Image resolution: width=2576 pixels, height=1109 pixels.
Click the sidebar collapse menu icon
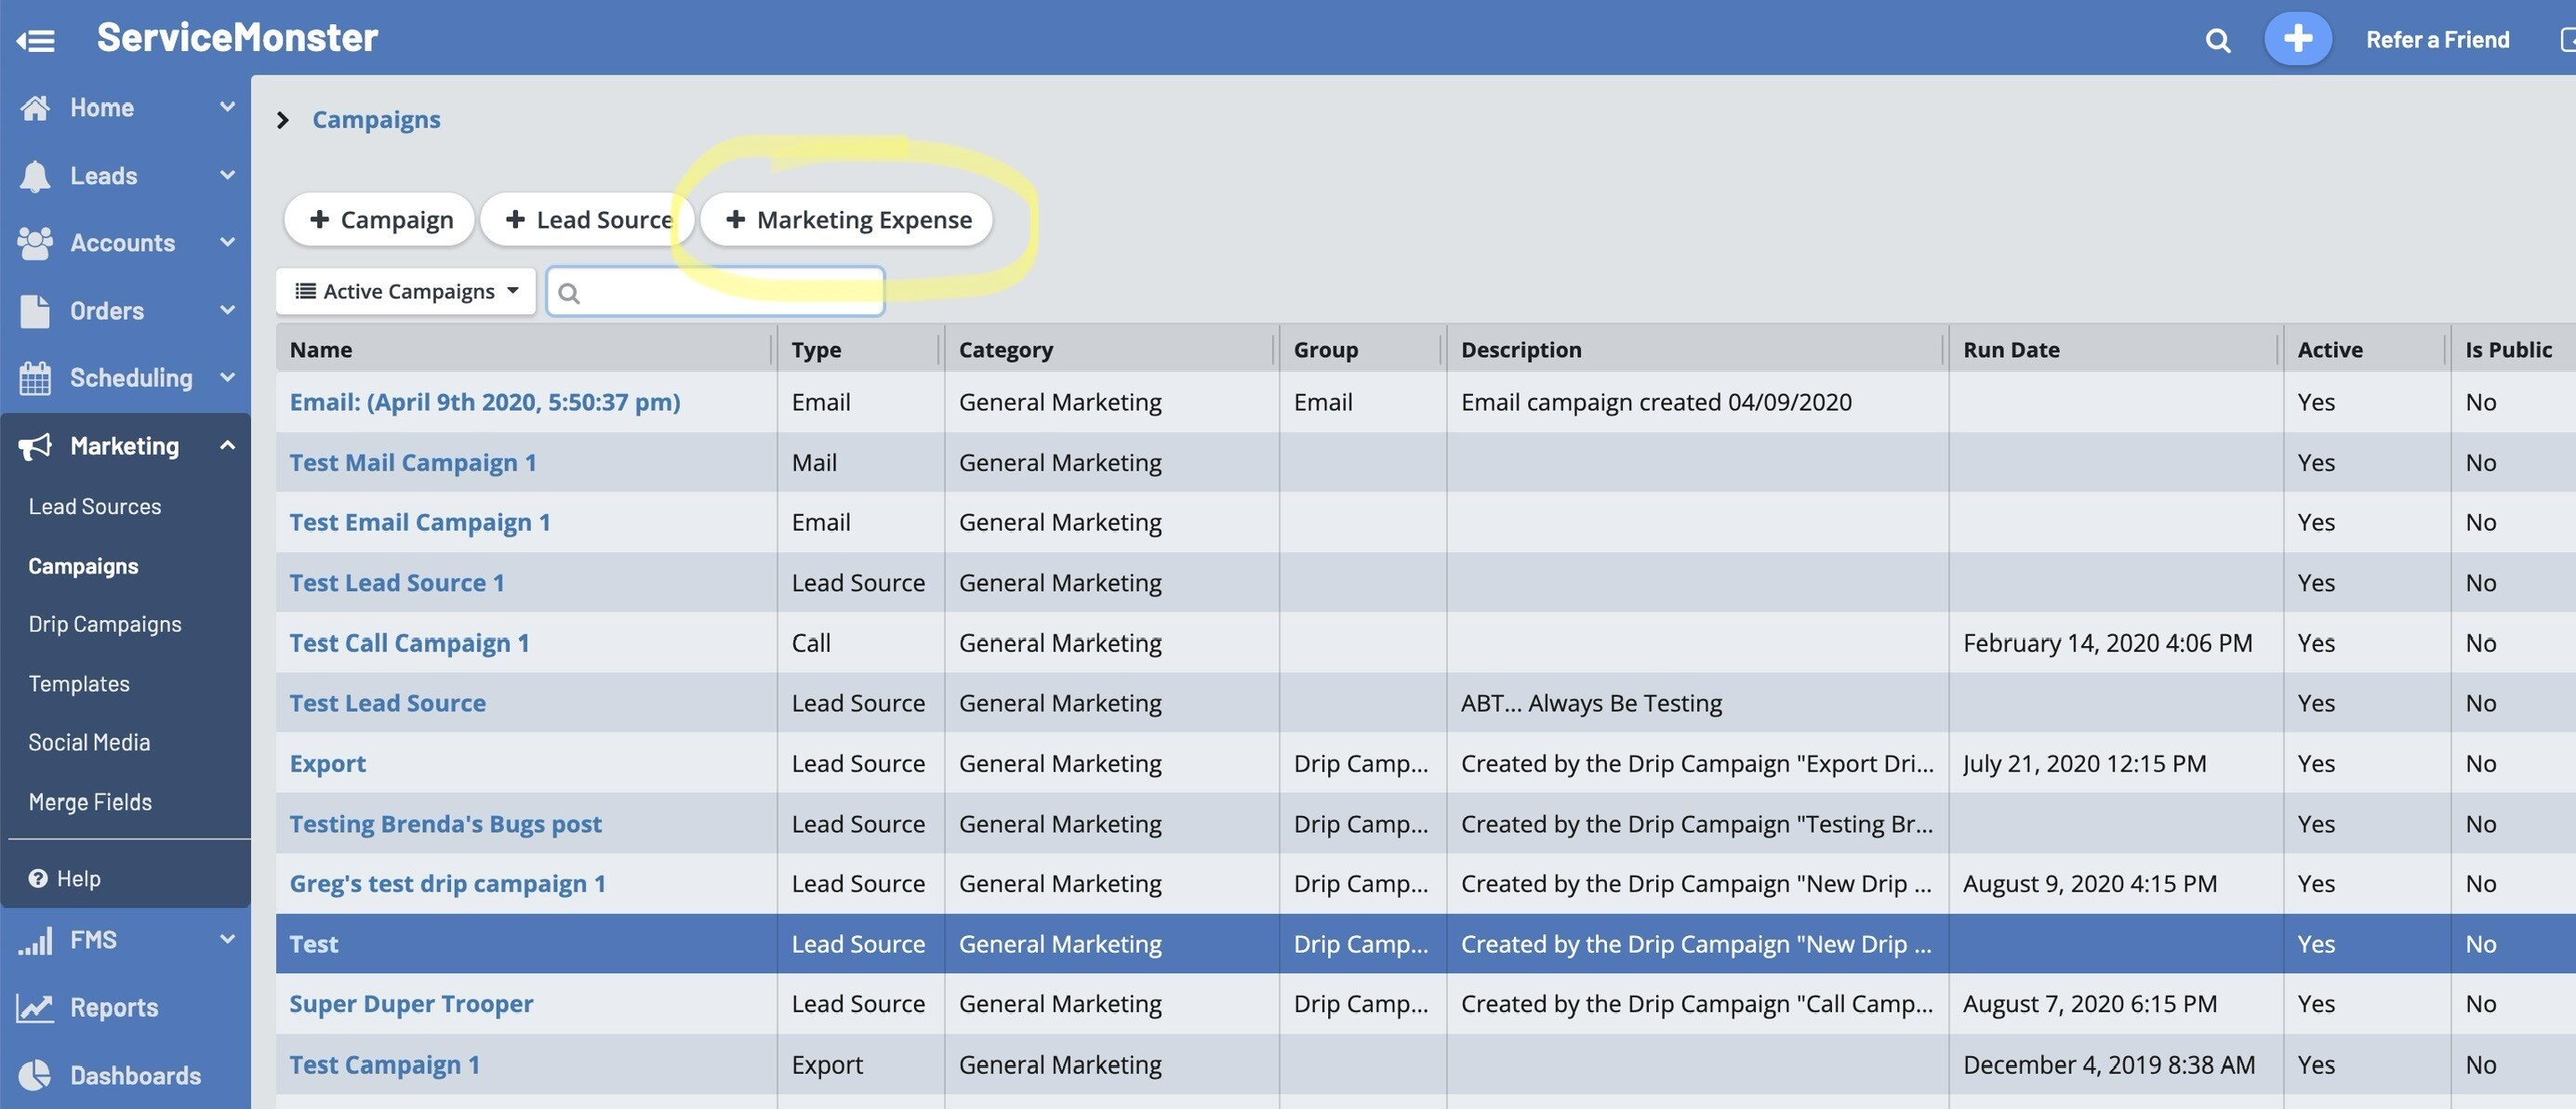(36, 40)
